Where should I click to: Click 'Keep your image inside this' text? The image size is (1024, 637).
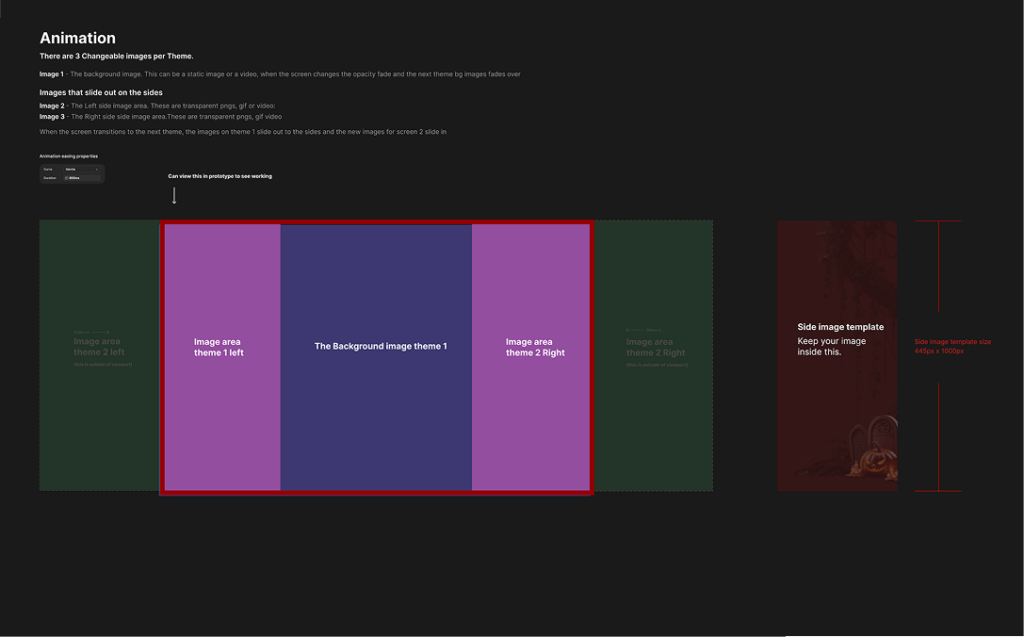(x=832, y=346)
